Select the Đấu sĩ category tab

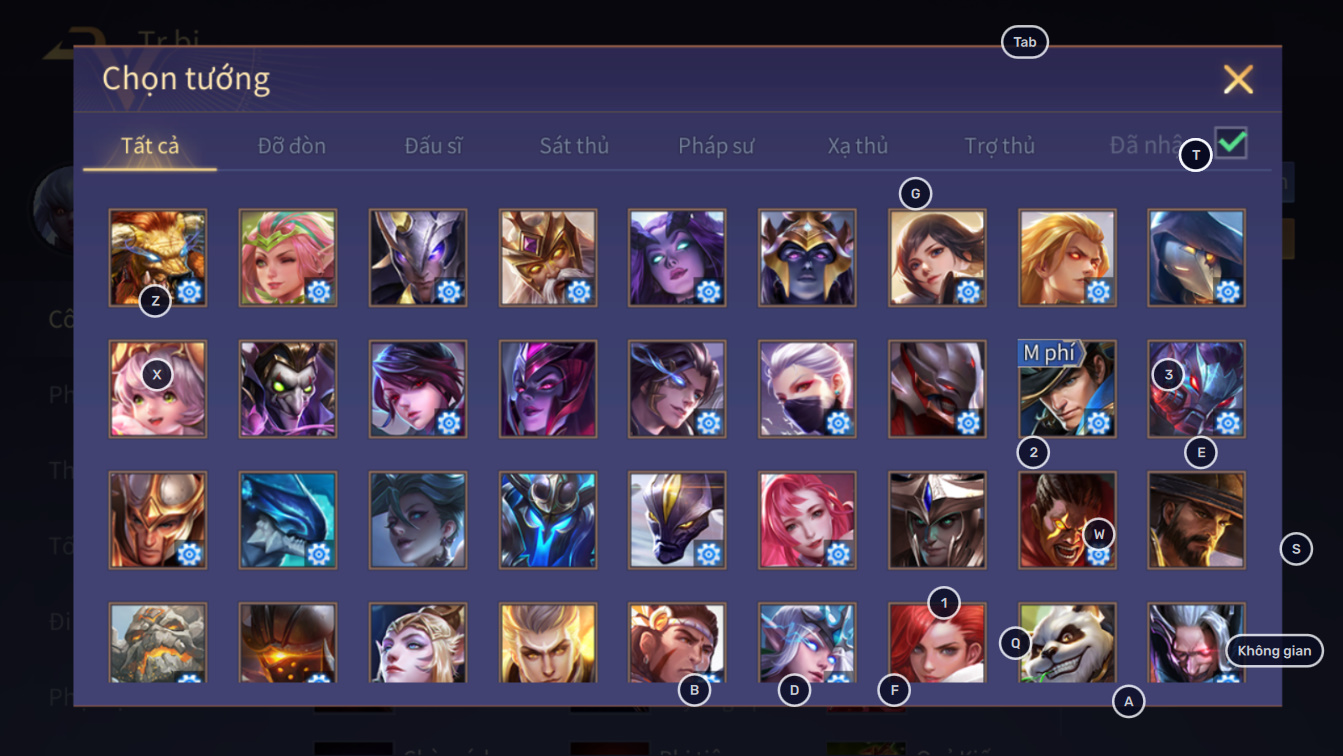[434, 146]
